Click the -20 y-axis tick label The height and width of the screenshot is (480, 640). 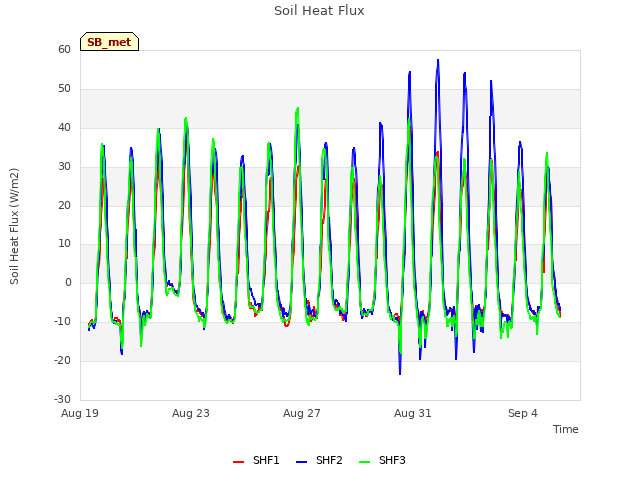pos(62,360)
